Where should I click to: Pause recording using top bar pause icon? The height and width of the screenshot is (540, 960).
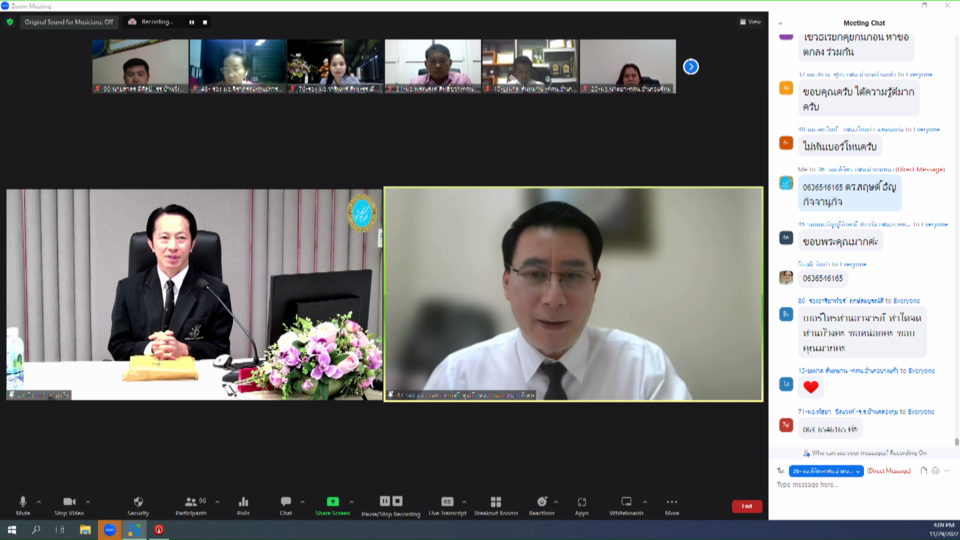[192, 22]
